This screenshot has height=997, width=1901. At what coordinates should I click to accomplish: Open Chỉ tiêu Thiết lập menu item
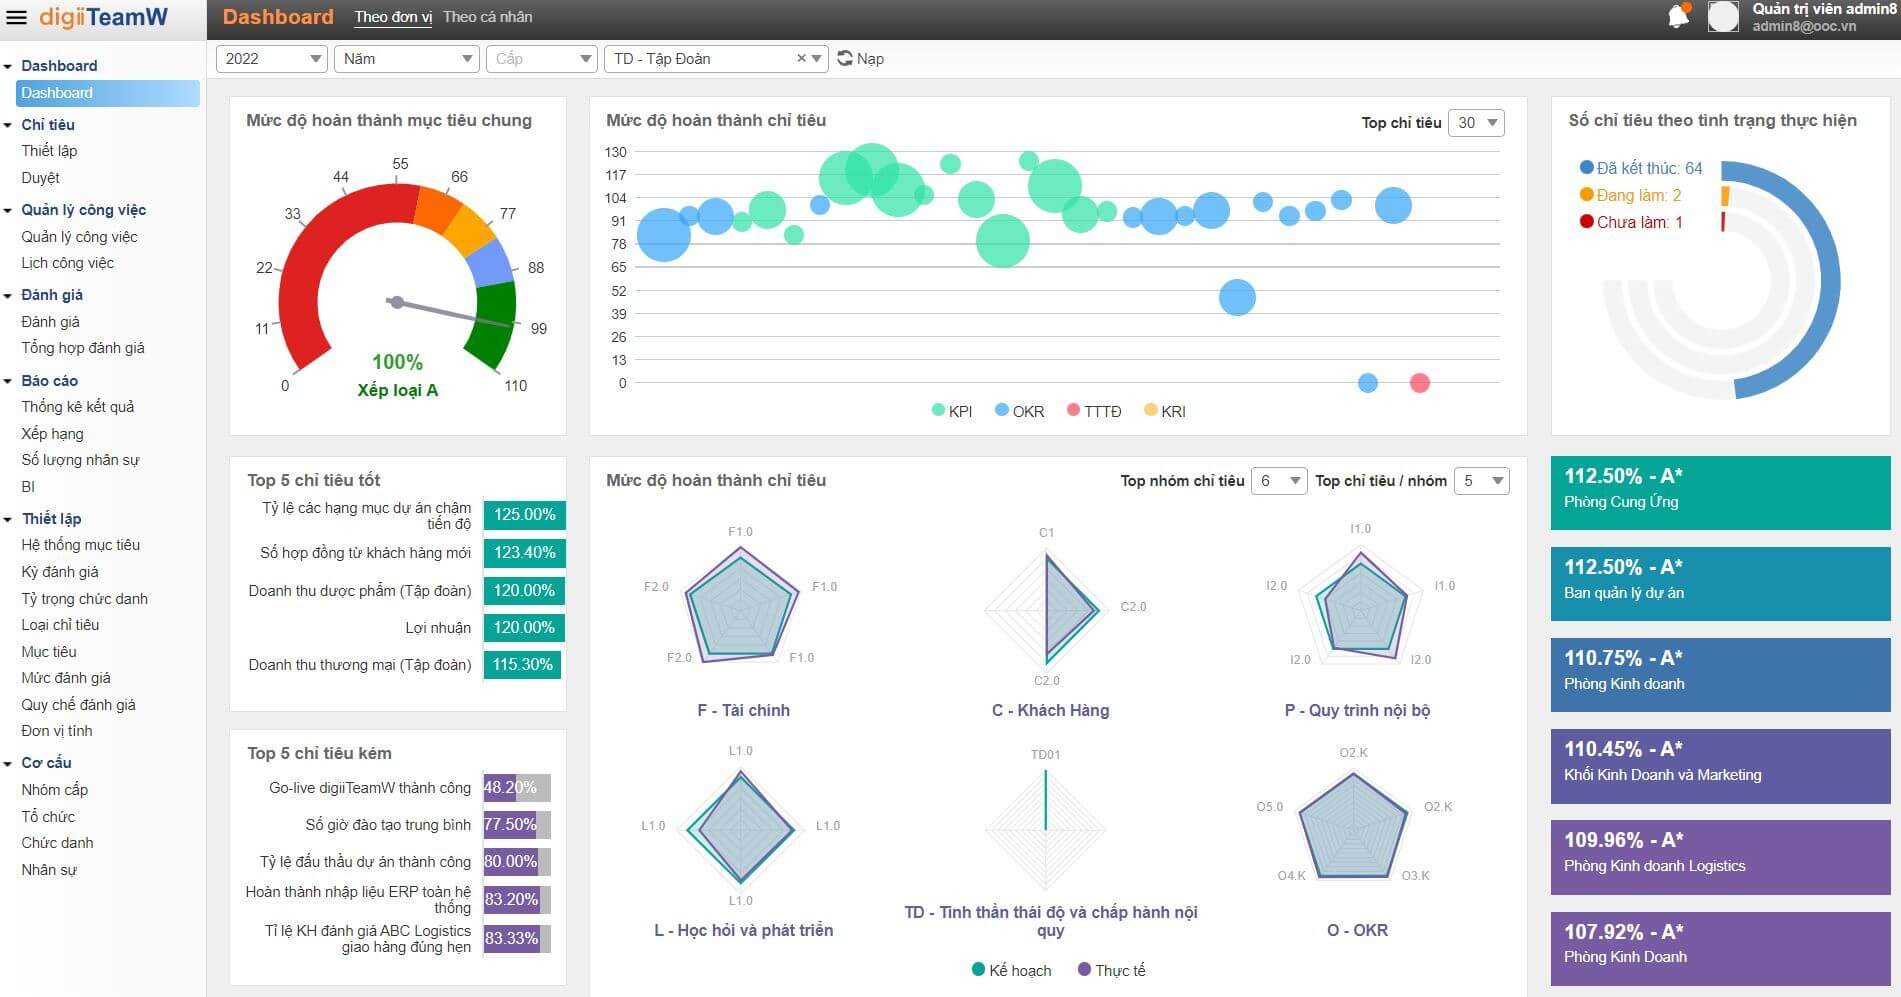pos(49,151)
